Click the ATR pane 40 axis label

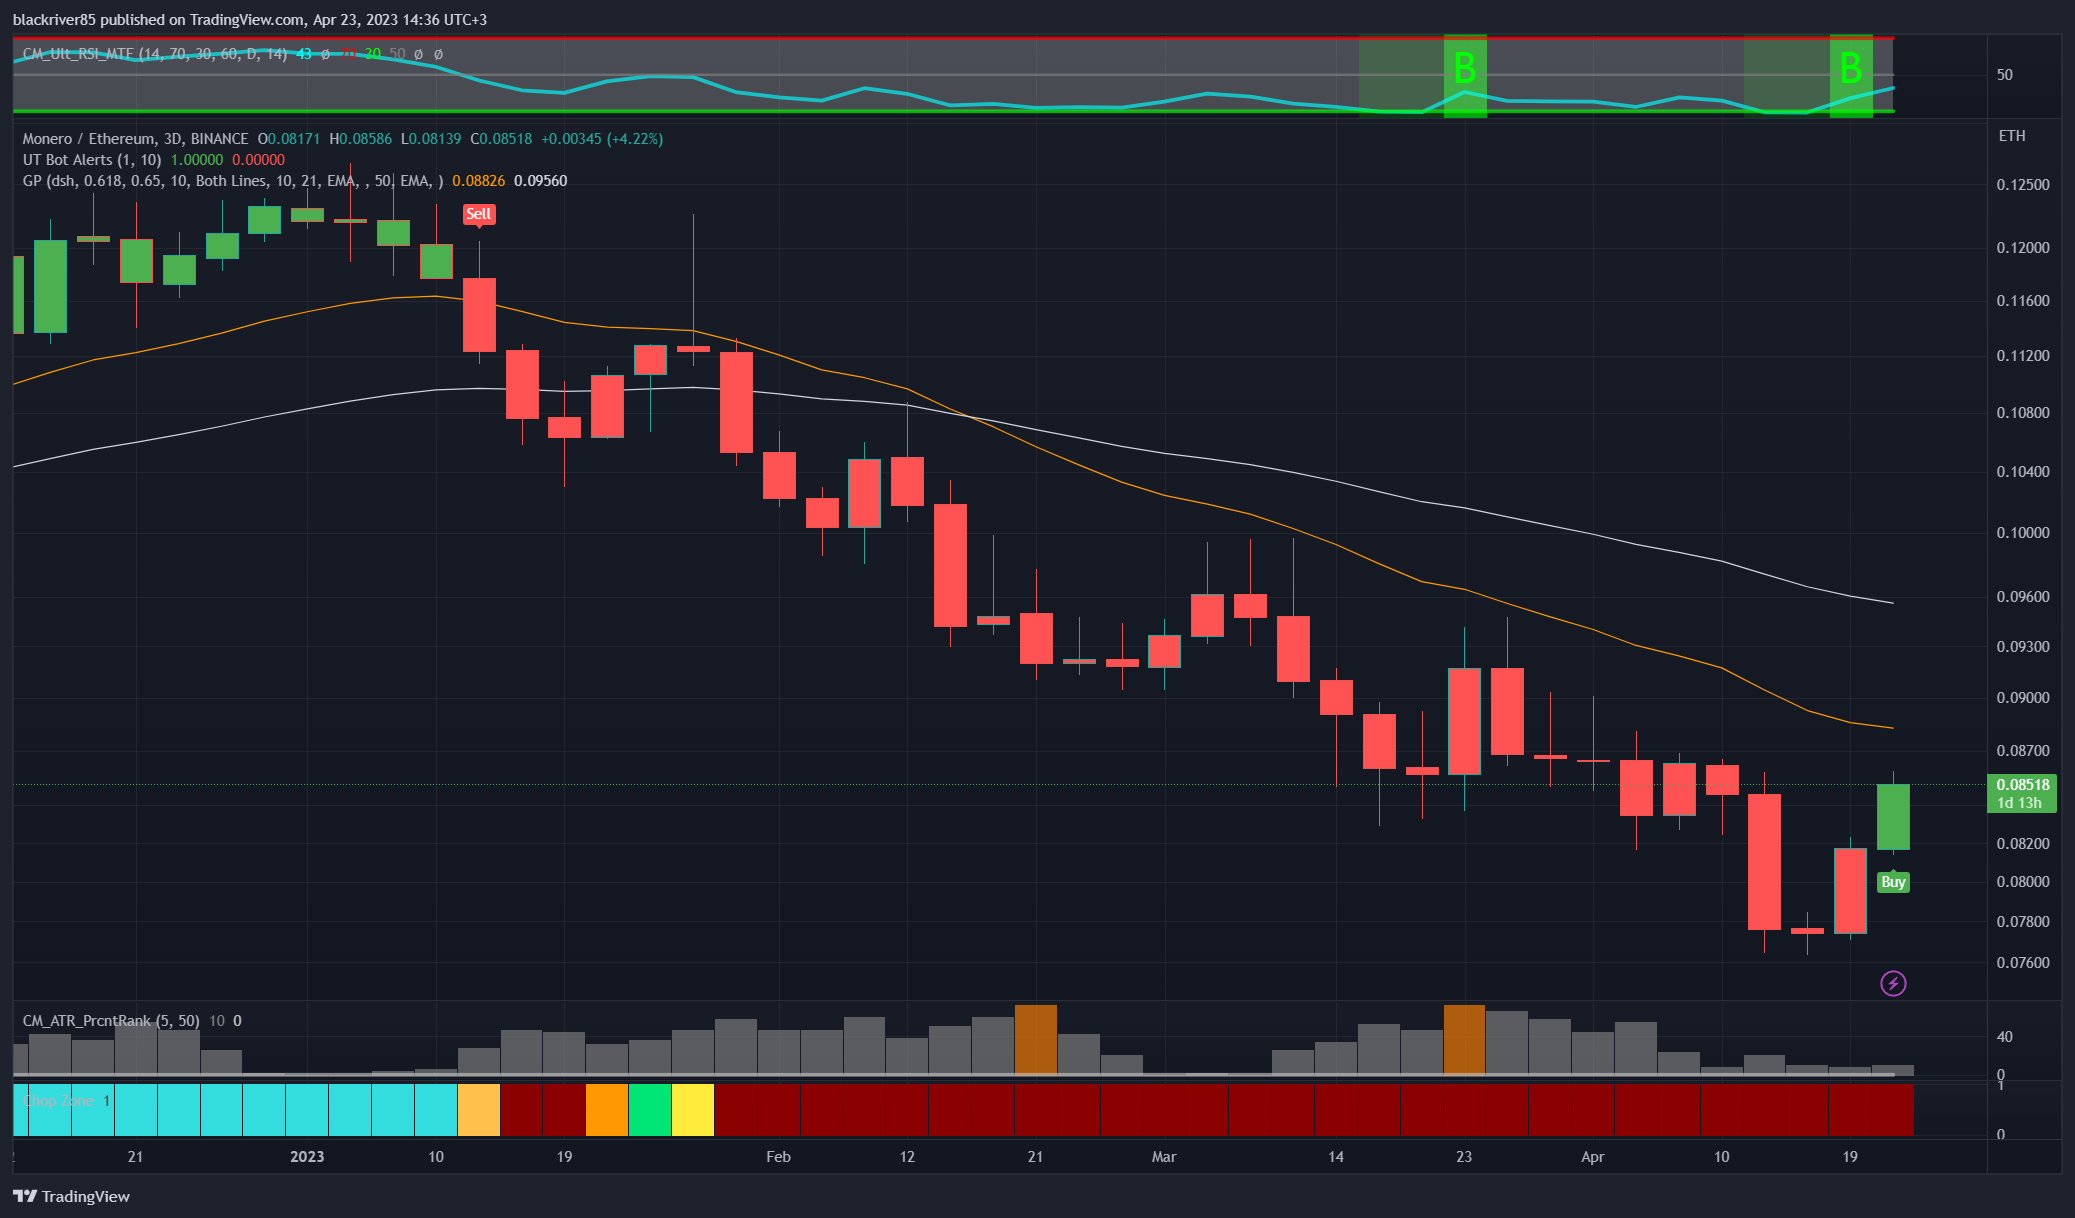point(2004,1037)
